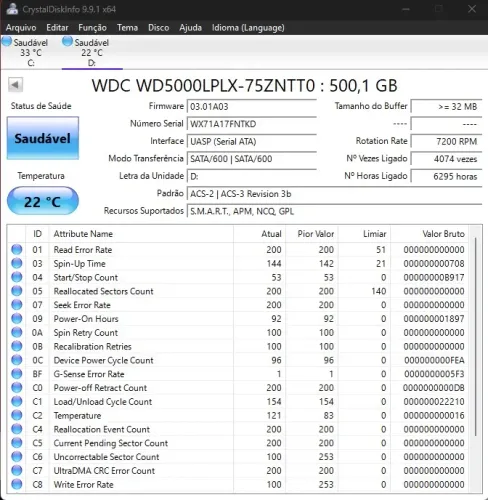Click the status icon for Recalibration Retries
Image resolution: width=488 pixels, height=500 pixels.
click(x=17, y=346)
